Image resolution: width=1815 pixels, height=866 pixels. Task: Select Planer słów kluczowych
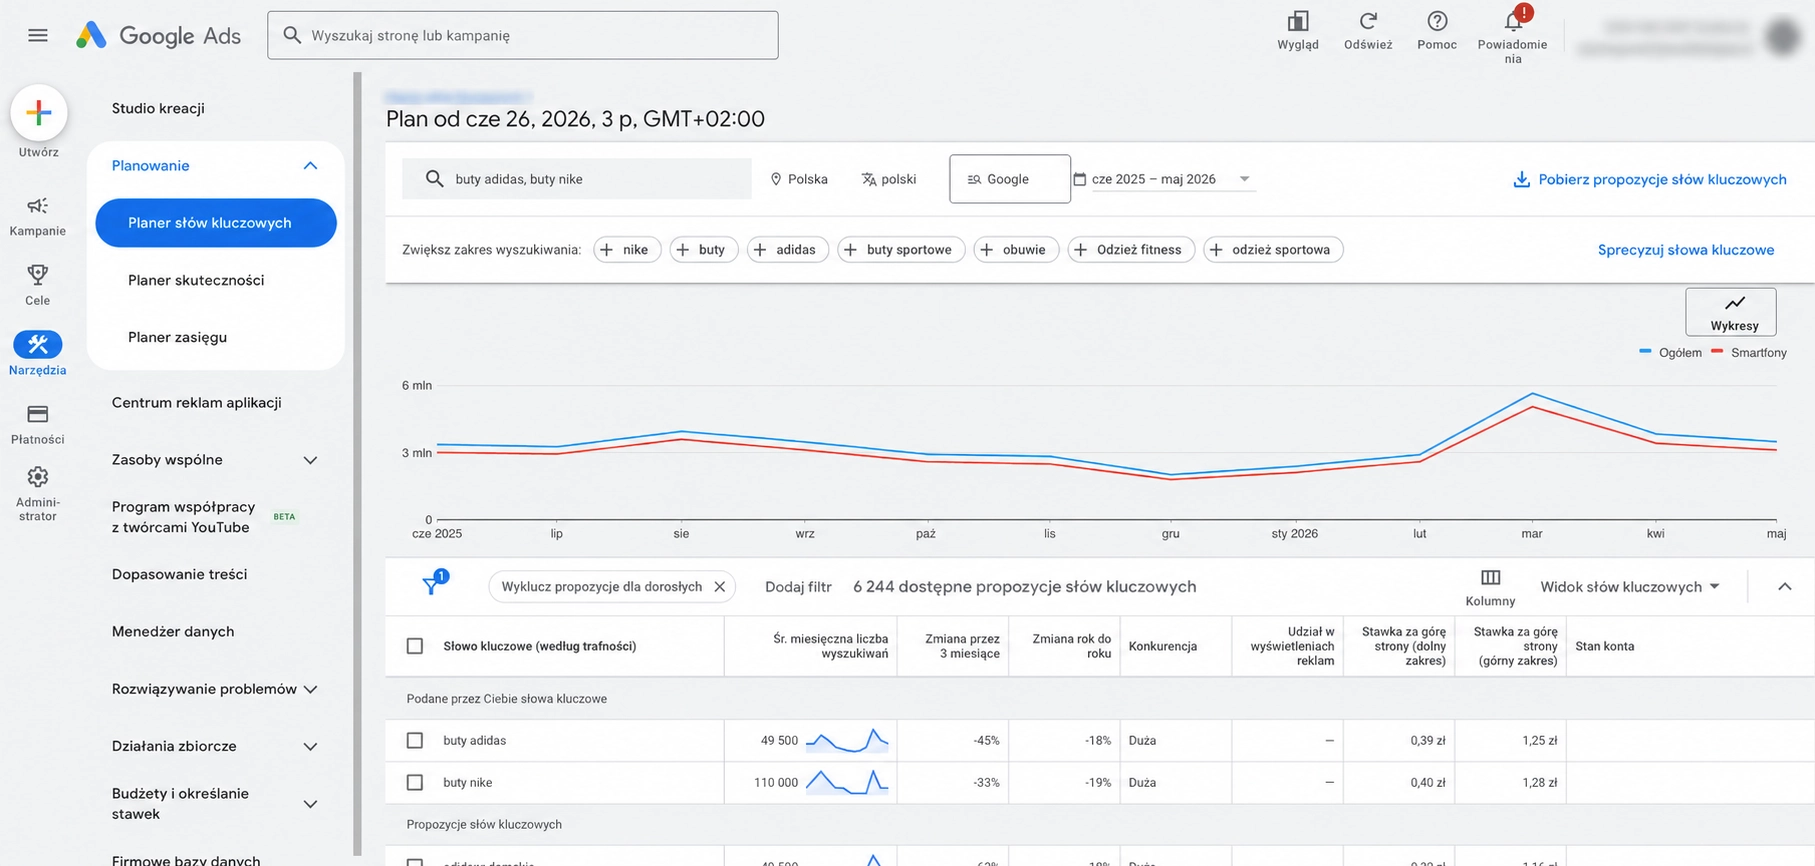pyautogui.click(x=216, y=223)
